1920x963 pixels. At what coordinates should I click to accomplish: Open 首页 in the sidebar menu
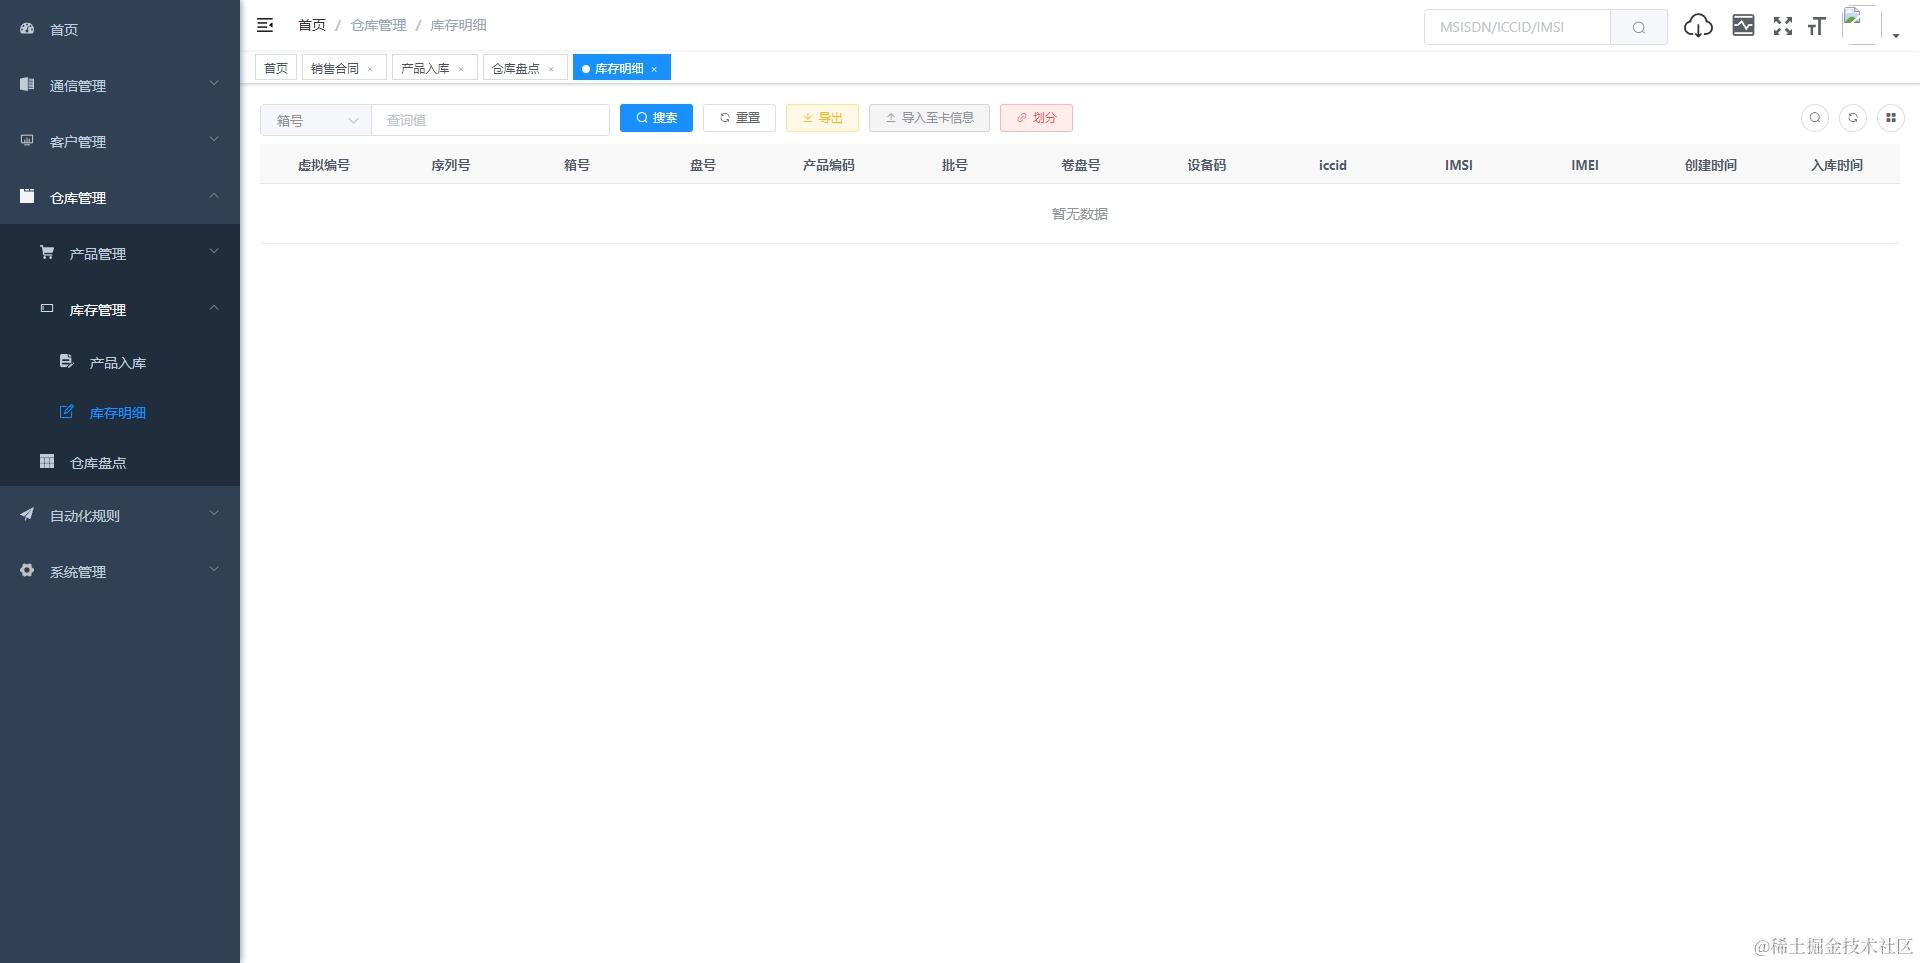coord(120,29)
